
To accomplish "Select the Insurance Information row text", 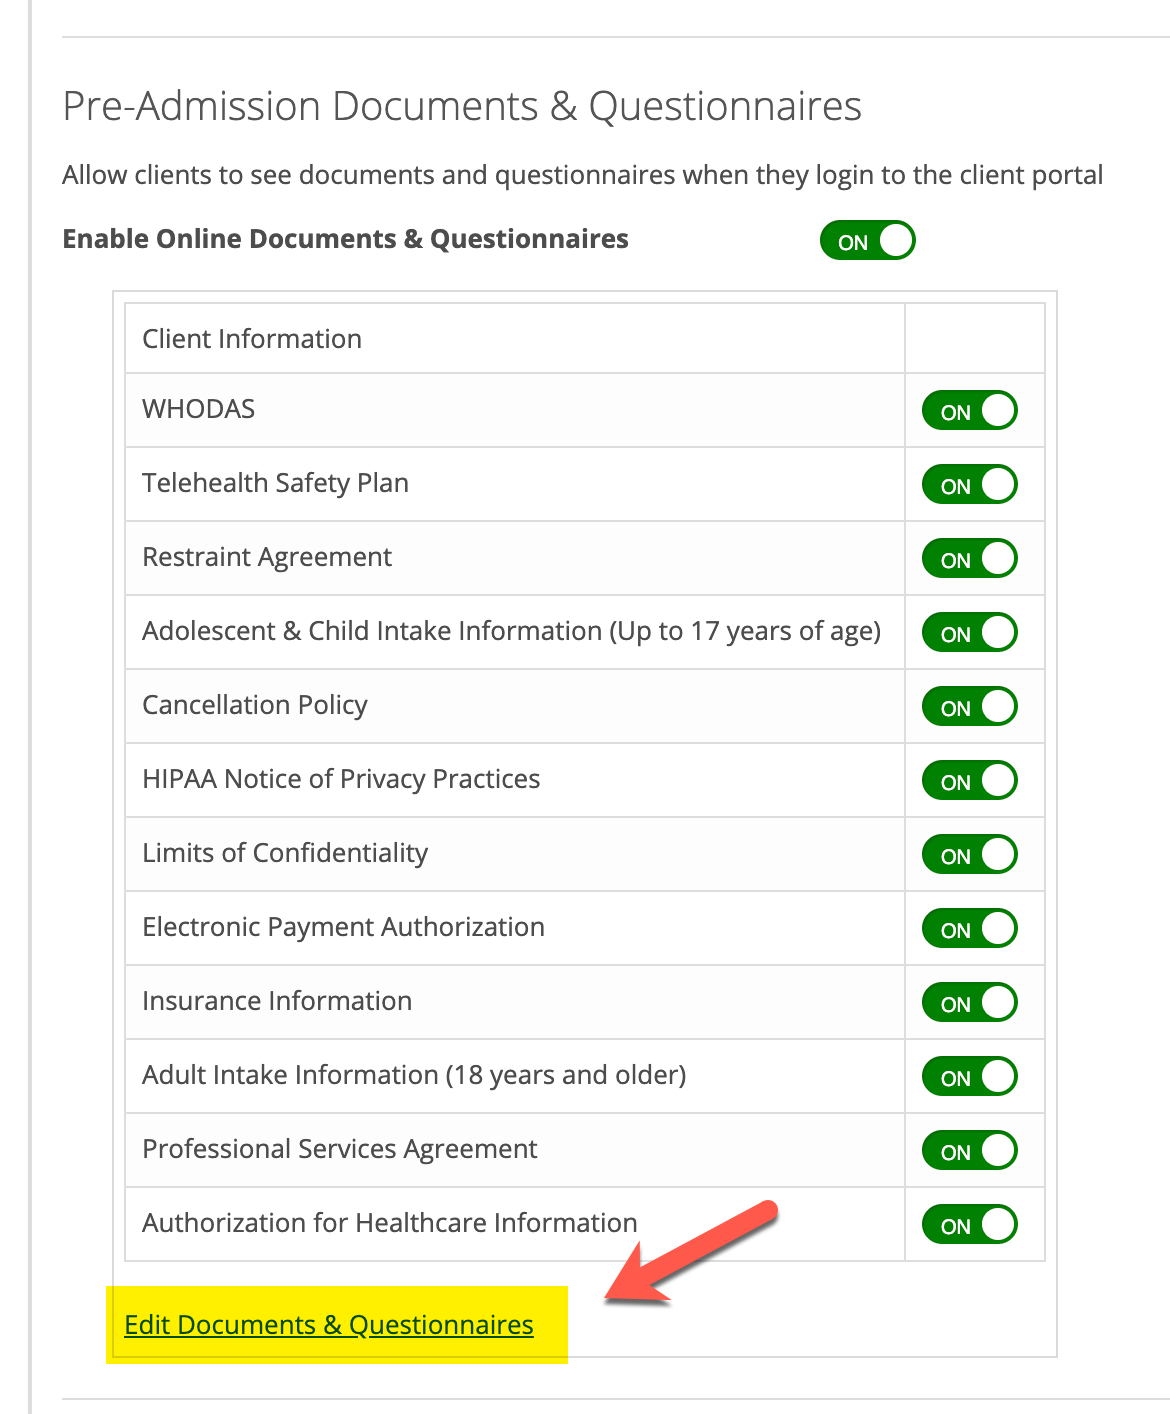I will click(276, 1002).
